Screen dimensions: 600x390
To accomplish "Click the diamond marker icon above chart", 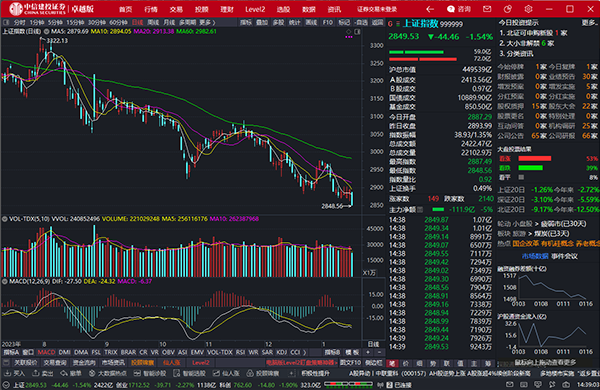I will click(x=349, y=31).
